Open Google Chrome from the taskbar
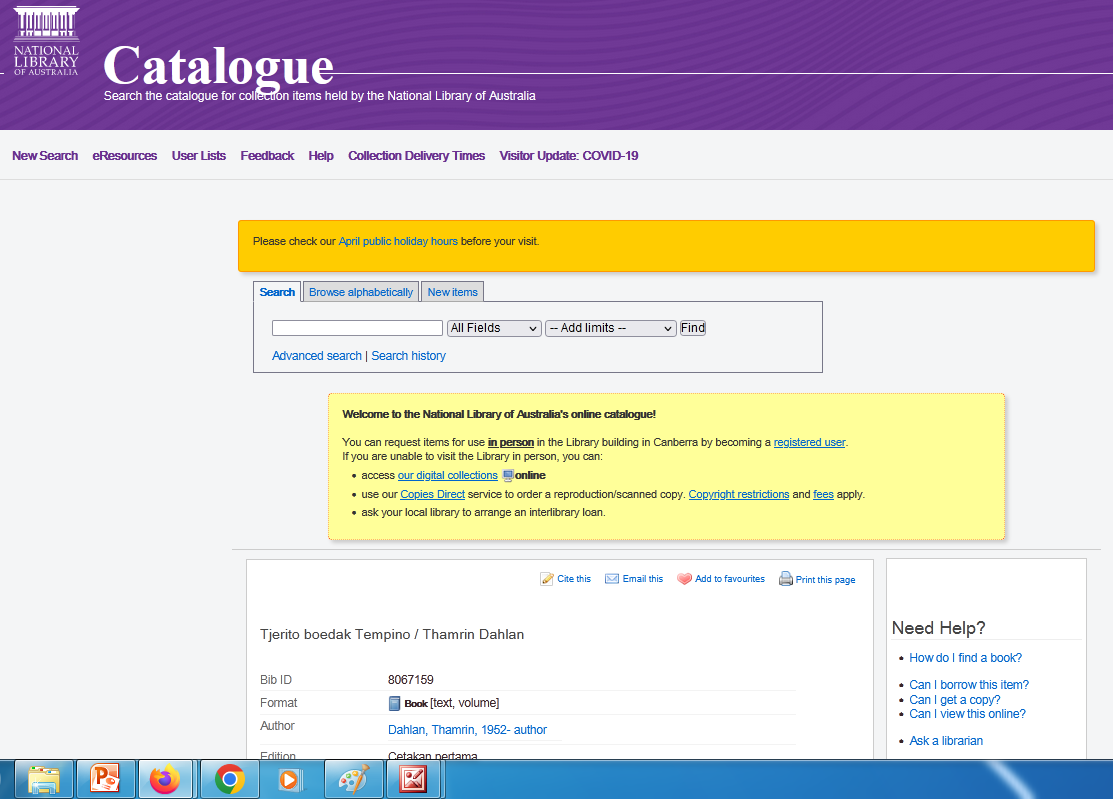The width and height of the screenshot is (1113, 799). tap(229, 778)
